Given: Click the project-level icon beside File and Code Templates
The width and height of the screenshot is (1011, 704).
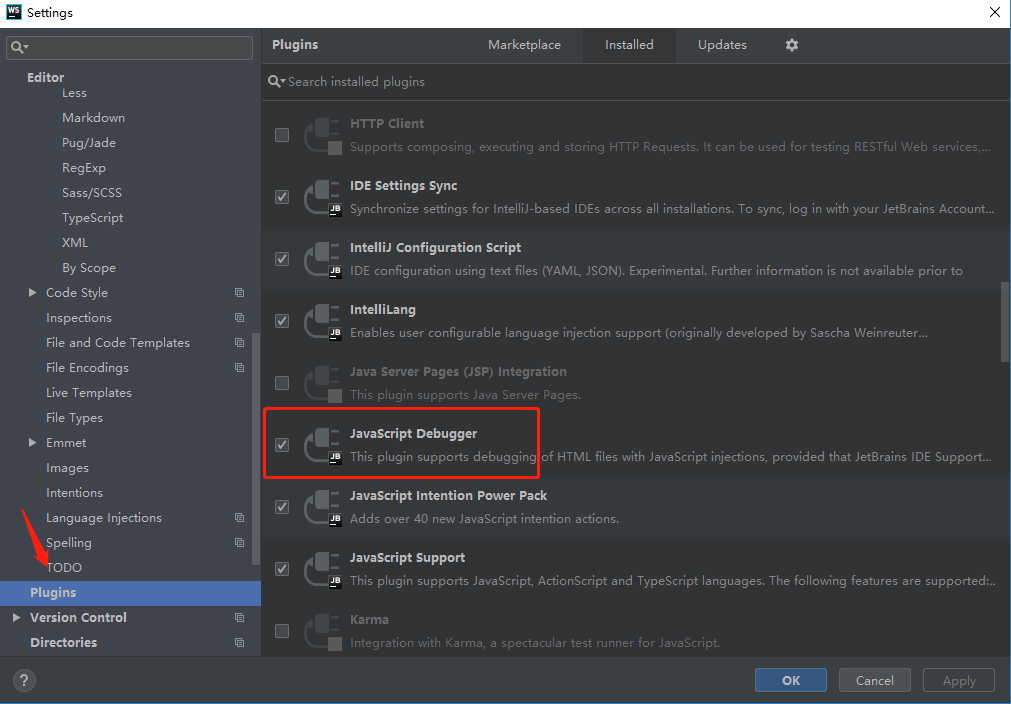Looking at the screenshot, I should [x=239, y=342].
